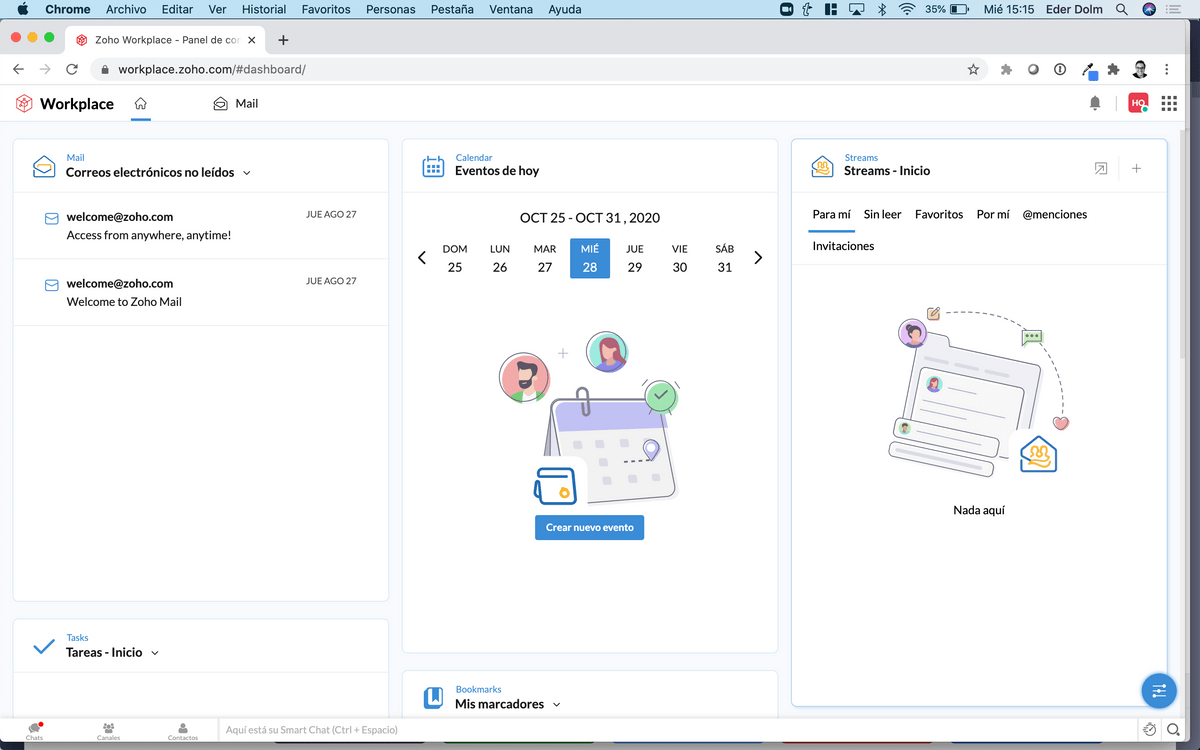Image resolution: width=1200 pixels, height=750 pixels.
Task: Click the Workplace logo icon
Action: [24, 103]
